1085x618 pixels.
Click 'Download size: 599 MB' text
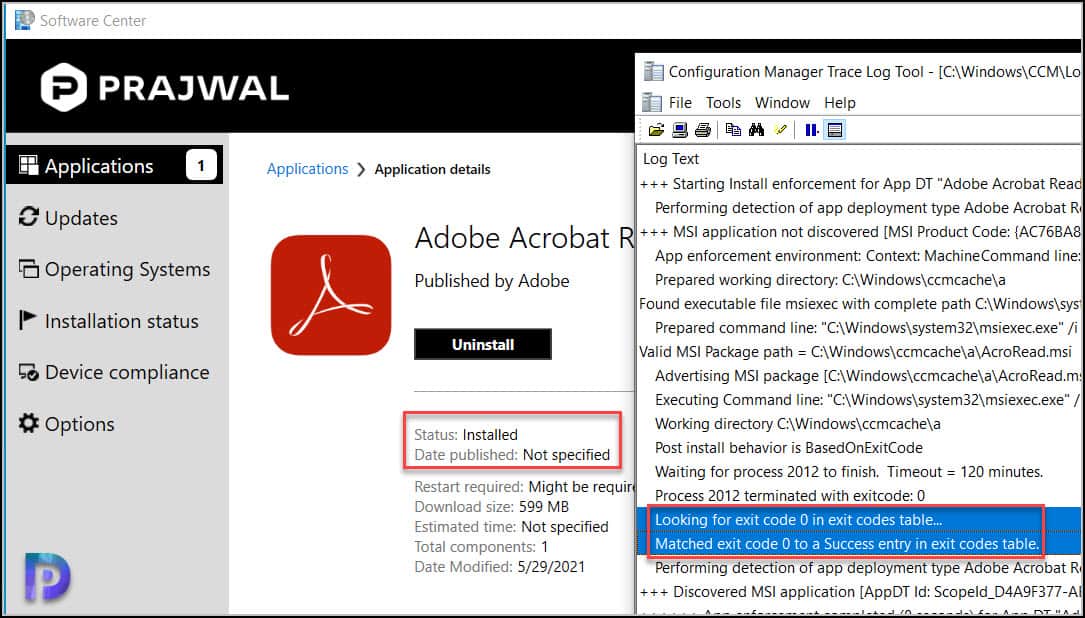tap(491, 507)
